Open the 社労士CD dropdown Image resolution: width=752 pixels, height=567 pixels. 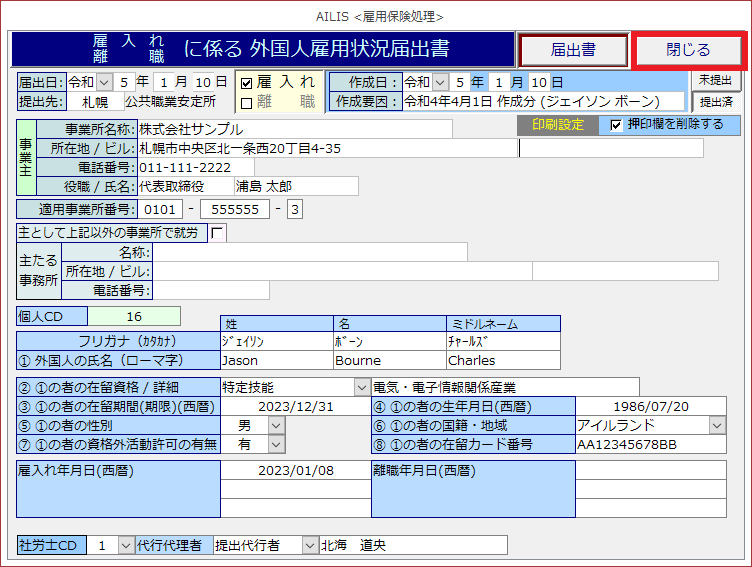pyautogui.click(x=125, y=545)
